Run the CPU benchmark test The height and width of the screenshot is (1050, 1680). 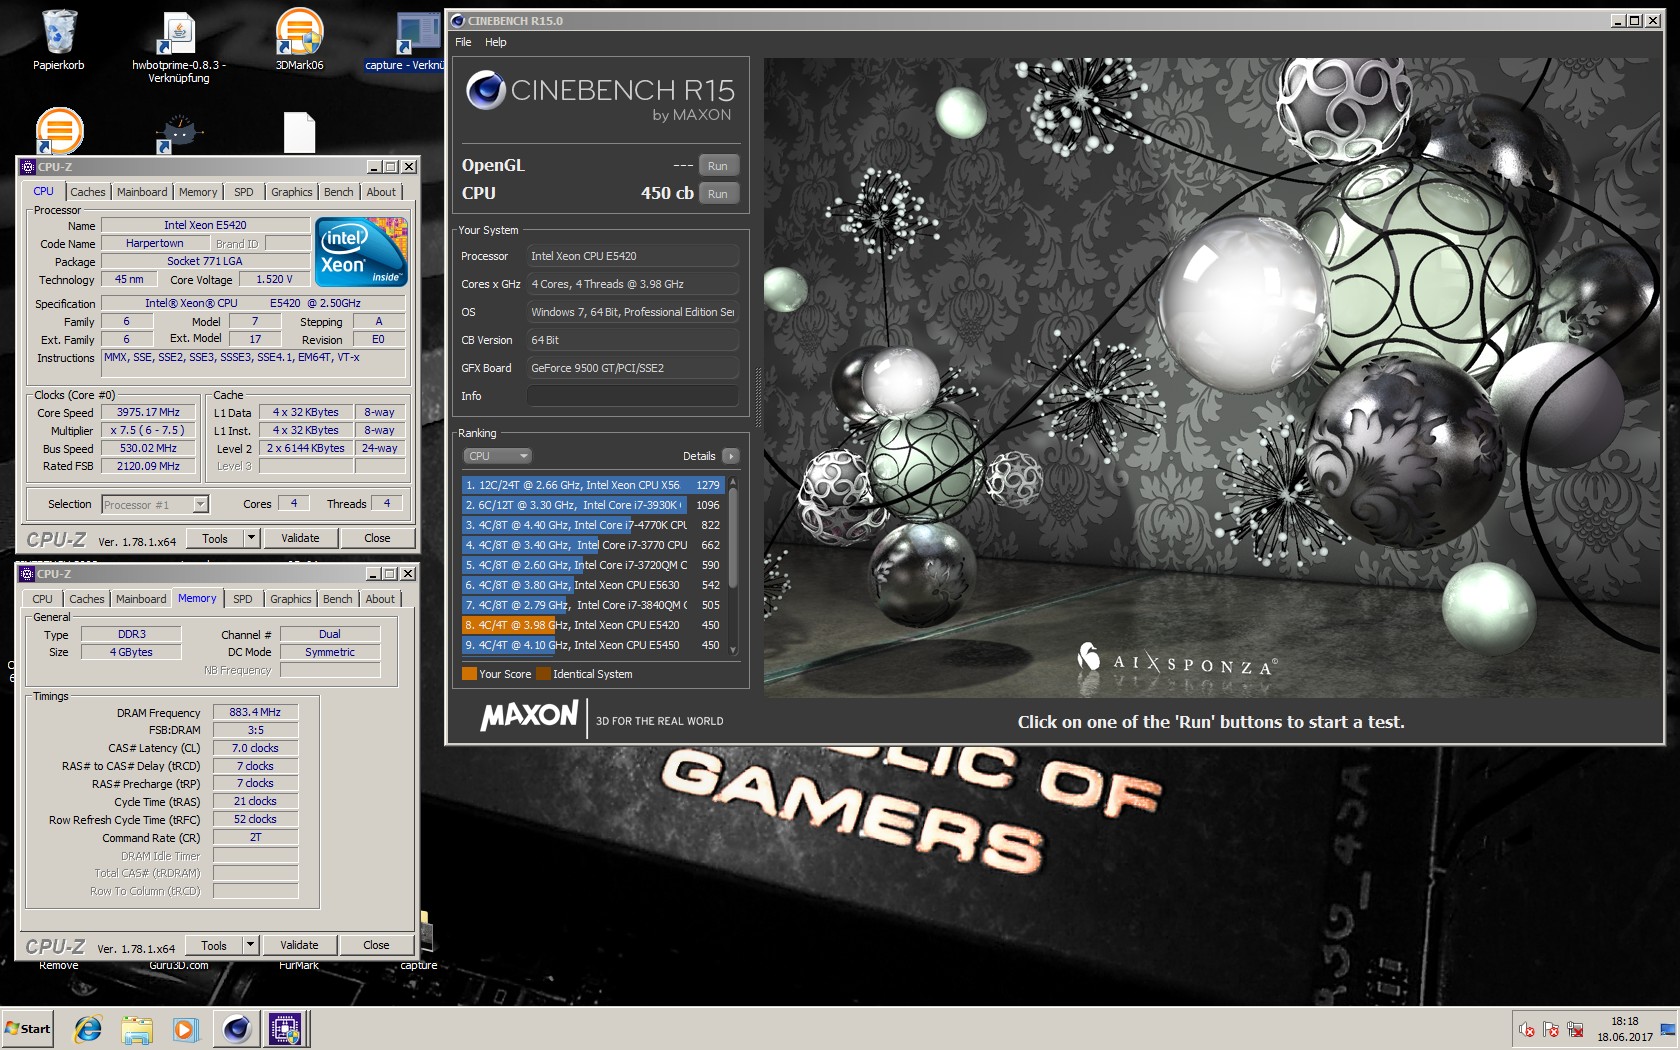(718, 194)
